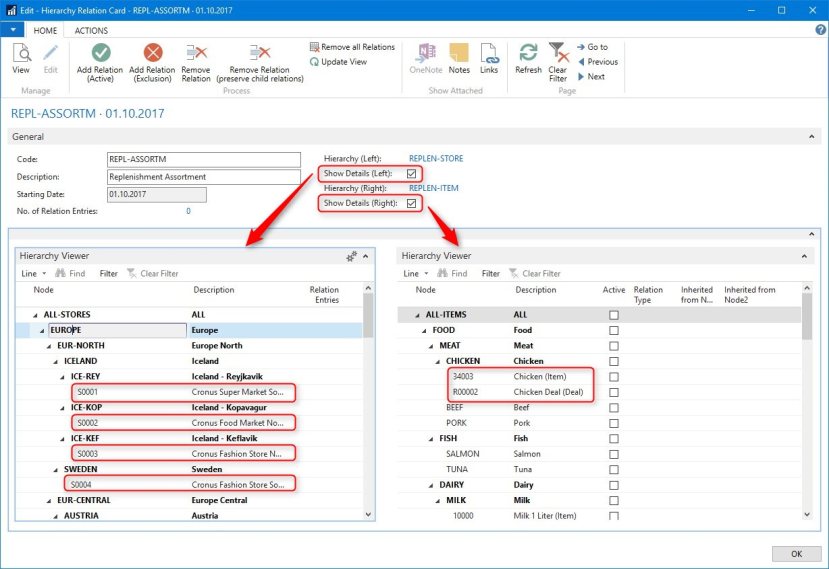Screen dimensions: 829x569
Task: Open OneNote from the ribbon
Action: 426,53
